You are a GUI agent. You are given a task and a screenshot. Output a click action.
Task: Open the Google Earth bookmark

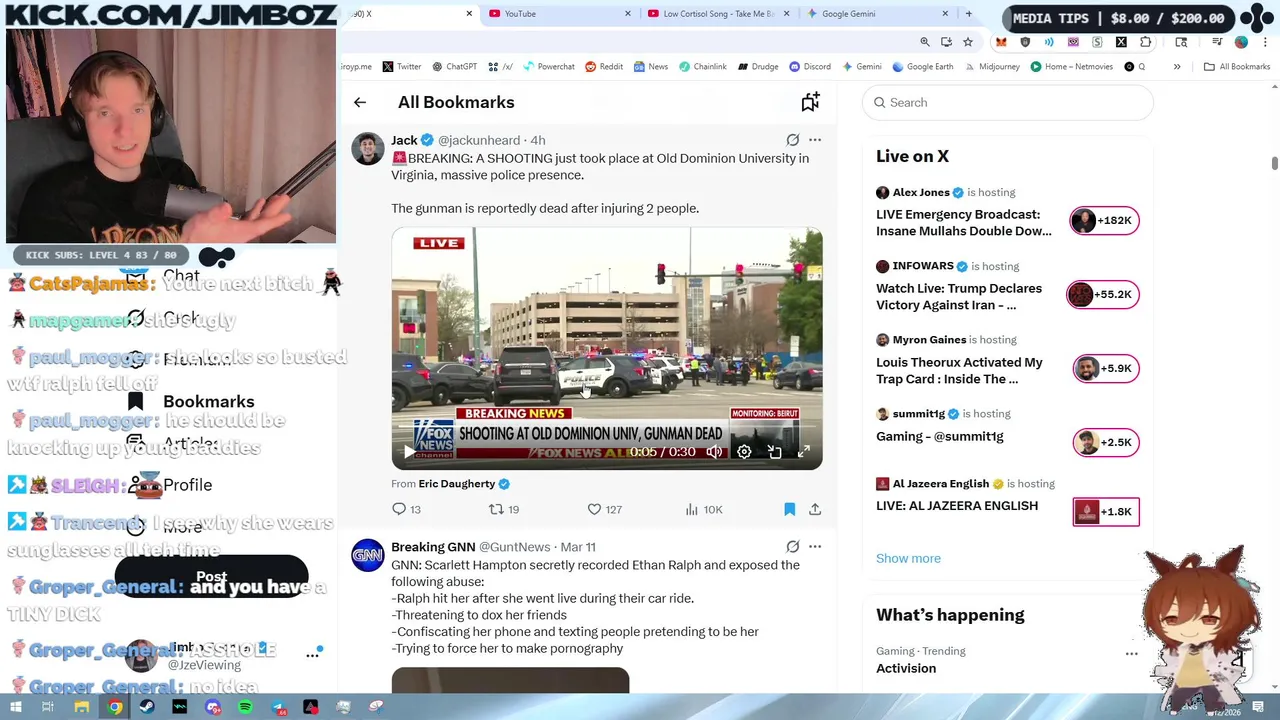click(x=922, y=67)
